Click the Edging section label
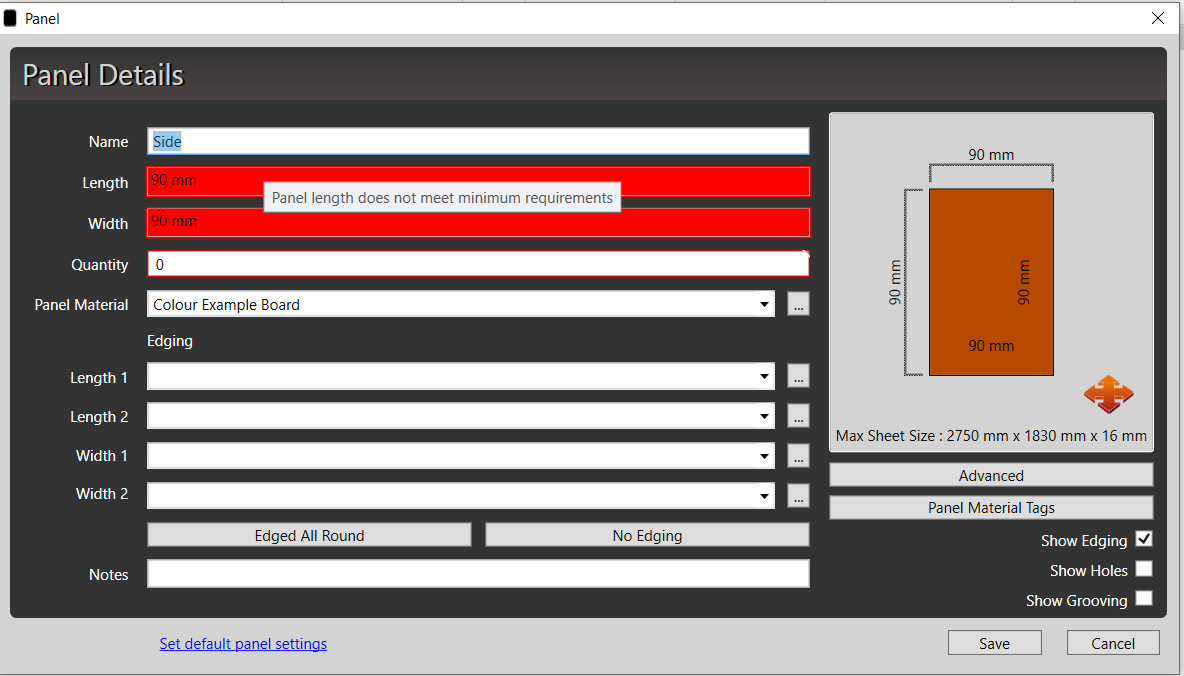 170,341
